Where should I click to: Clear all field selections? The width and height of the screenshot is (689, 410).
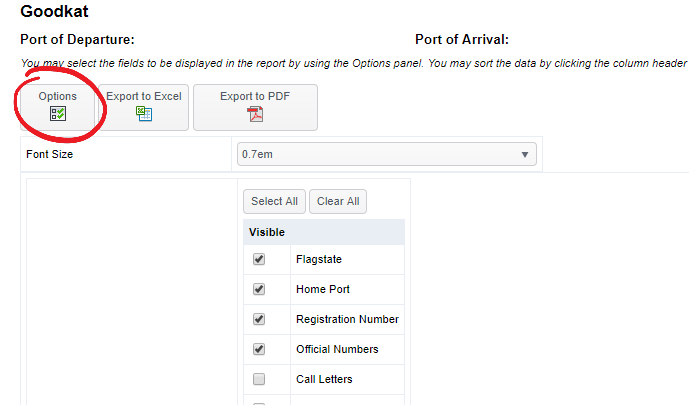[x=338, y=201]
